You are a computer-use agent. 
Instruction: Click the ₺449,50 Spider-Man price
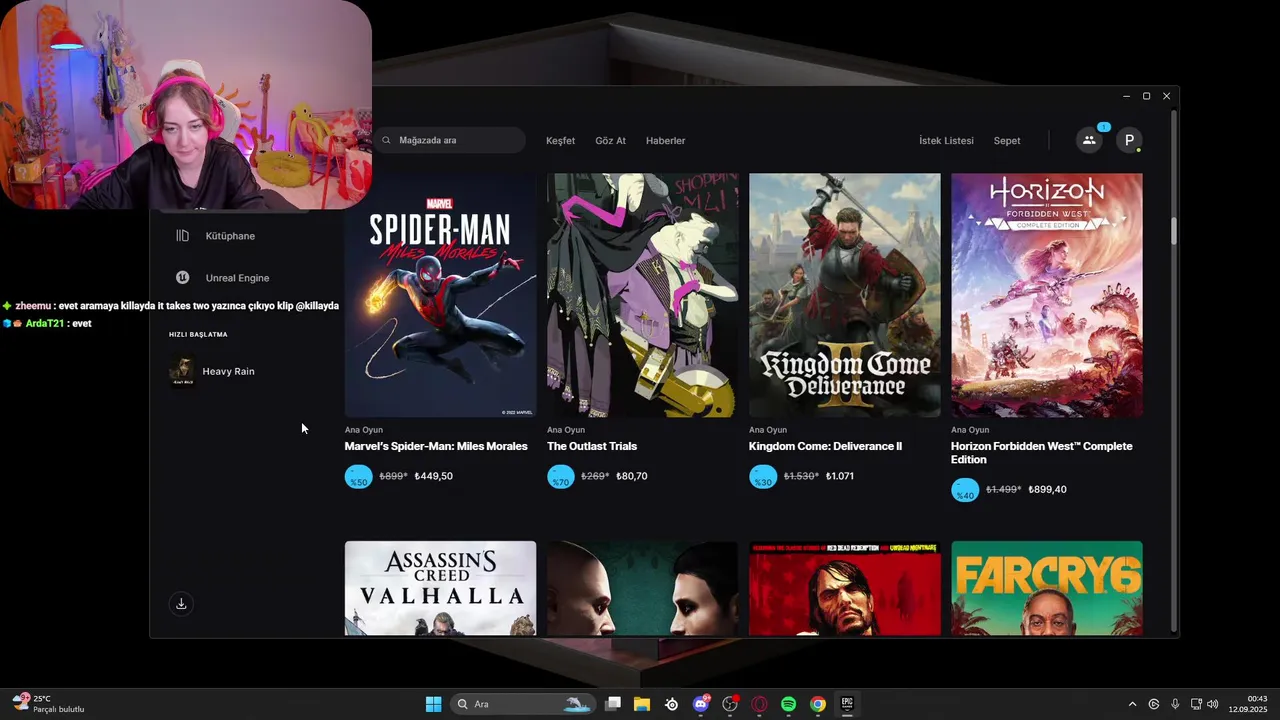[433, 476]
